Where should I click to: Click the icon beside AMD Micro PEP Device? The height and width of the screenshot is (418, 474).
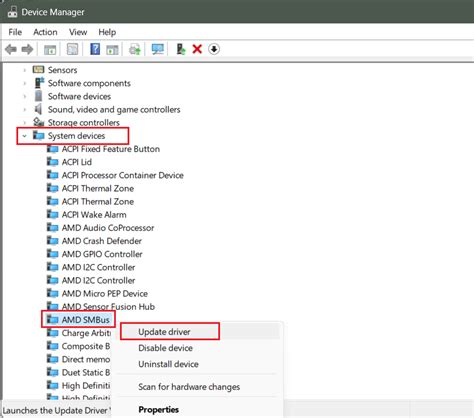point(52,293)
